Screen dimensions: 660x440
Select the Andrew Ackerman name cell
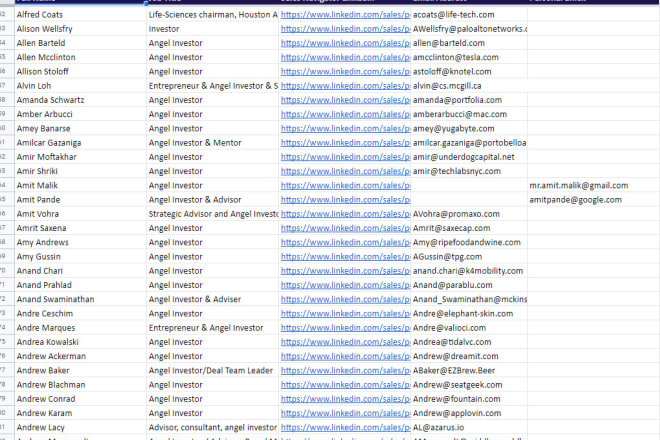point(80,356)
